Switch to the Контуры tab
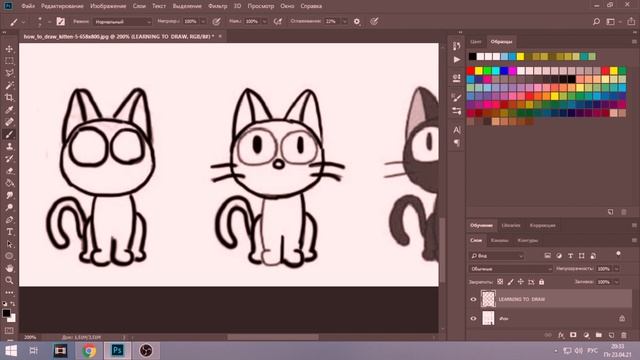This screenshot has width=640, height=360. (527, 240)
